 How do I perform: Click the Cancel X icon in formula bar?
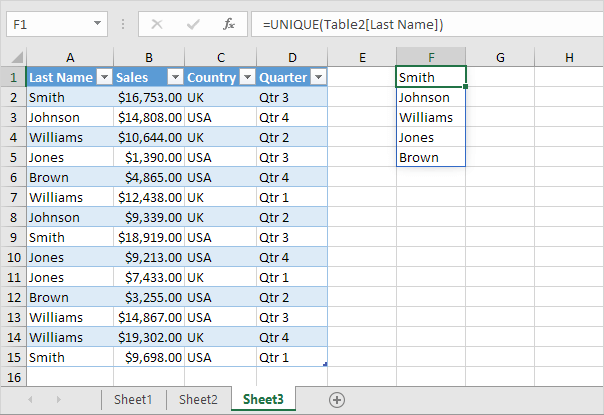tap(157, 23)
